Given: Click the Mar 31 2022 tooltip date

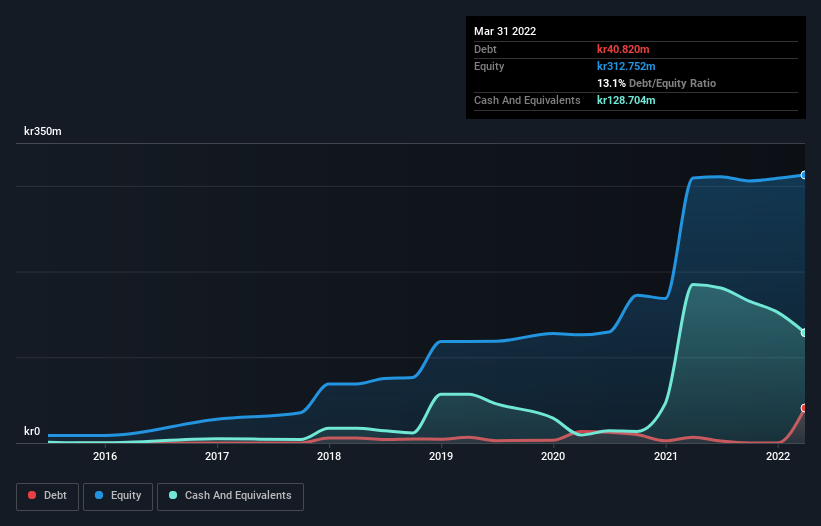Looking at the screenshot, I should [x=505, y=31].
